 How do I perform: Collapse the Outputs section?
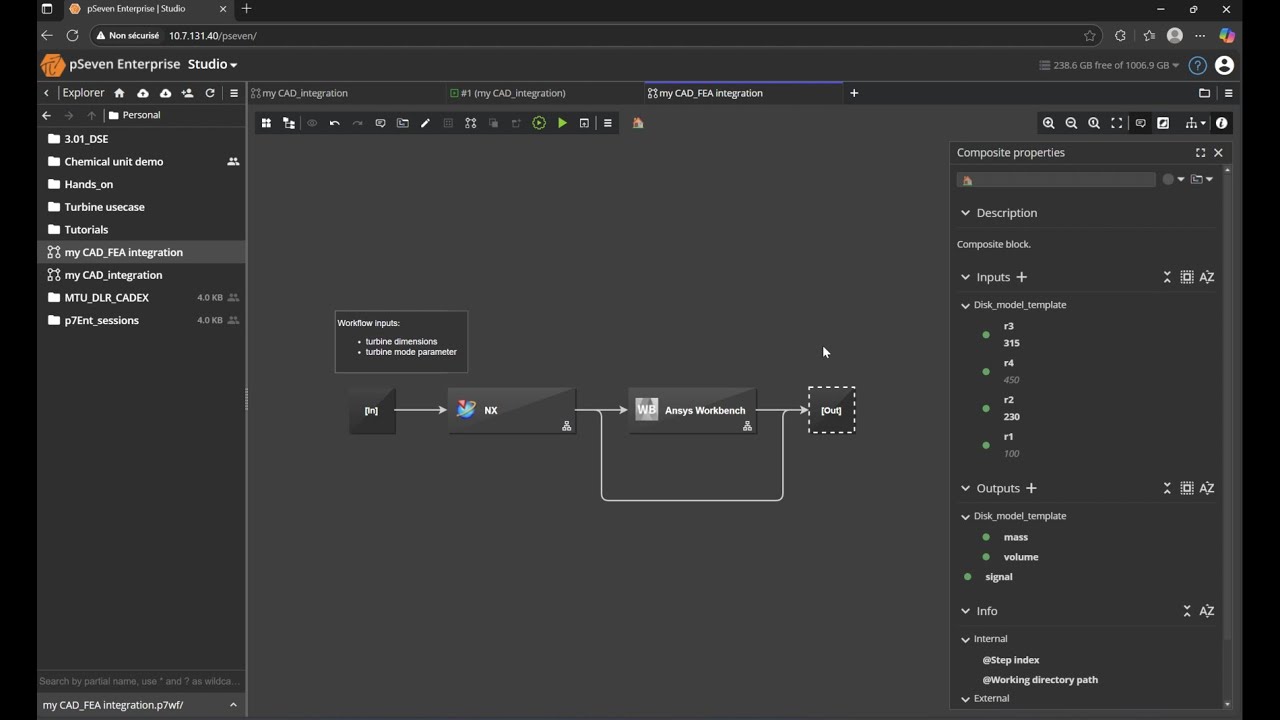coord(965,488)
